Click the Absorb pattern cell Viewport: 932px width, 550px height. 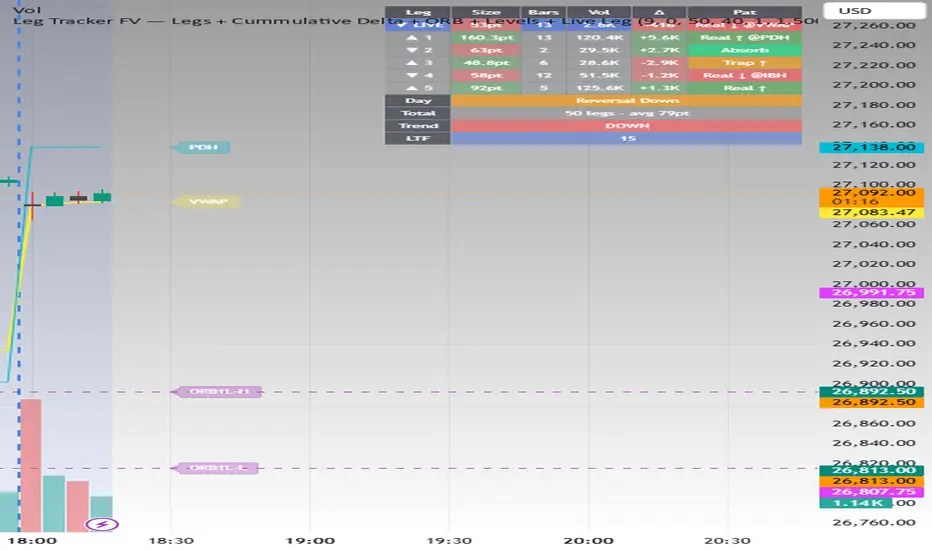coord(745,50)
